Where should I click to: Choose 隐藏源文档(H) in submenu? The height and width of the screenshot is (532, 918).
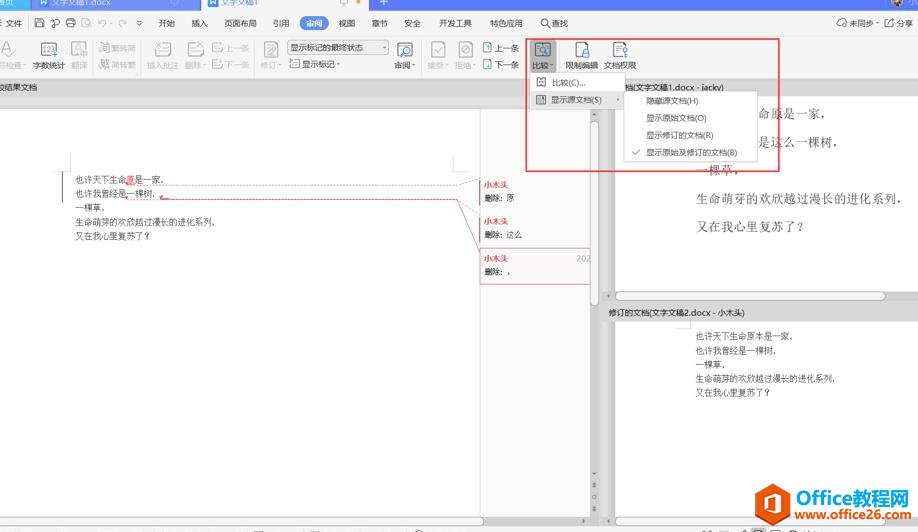691,101
